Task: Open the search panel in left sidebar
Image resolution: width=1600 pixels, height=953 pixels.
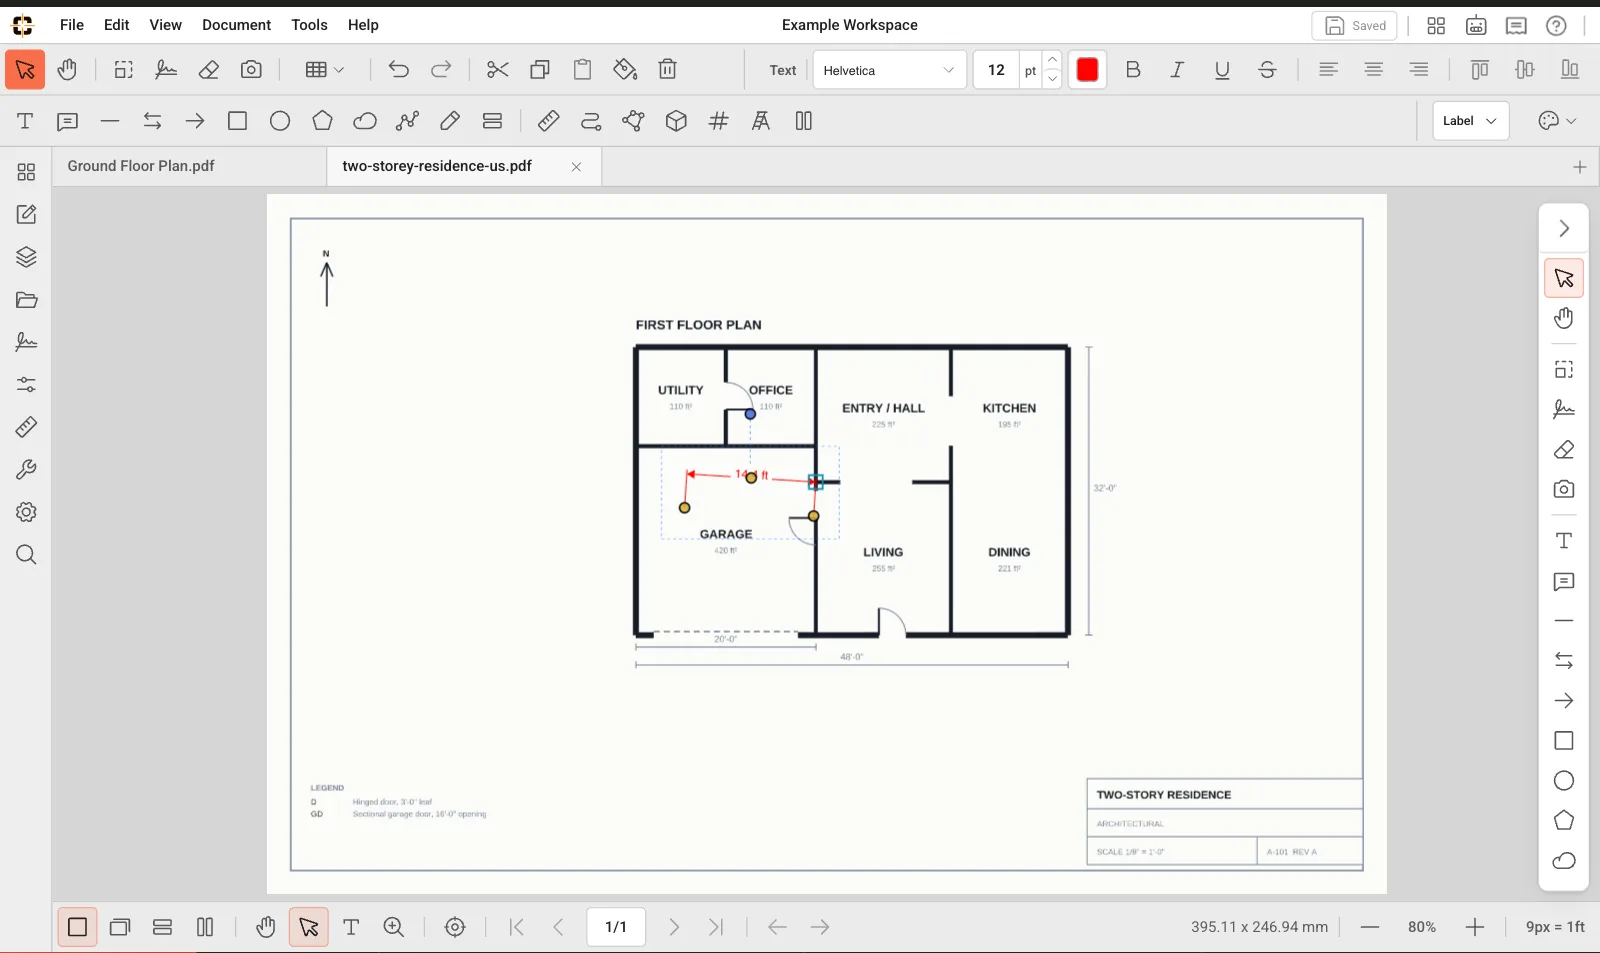Action: pyautogui.click(x=26, y=555)
